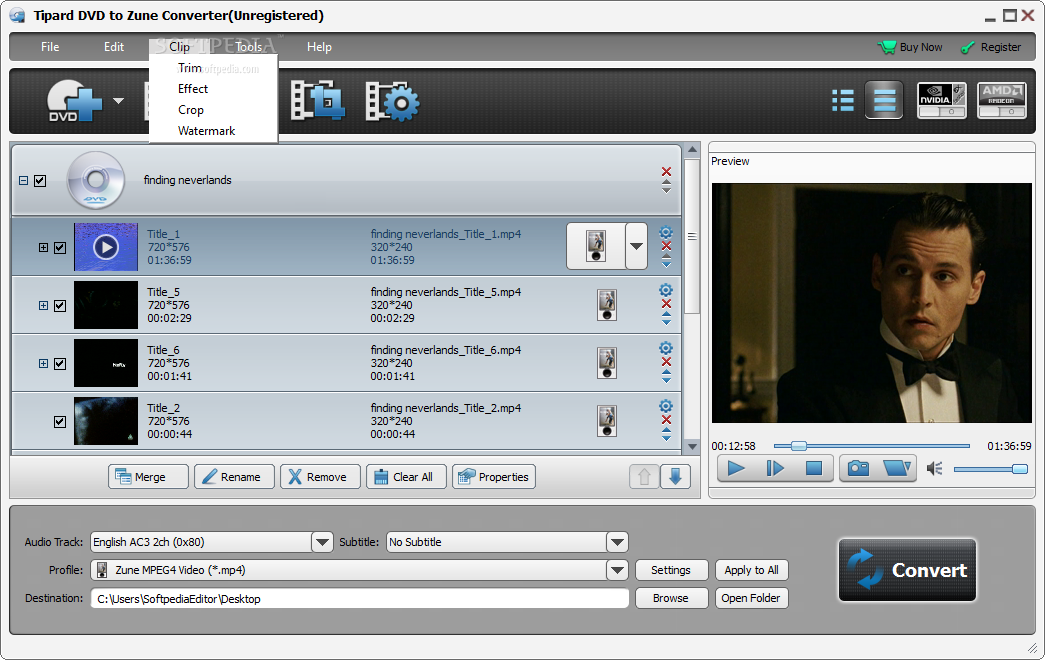
Task: Open the Help menu
Action: (319, 47)
